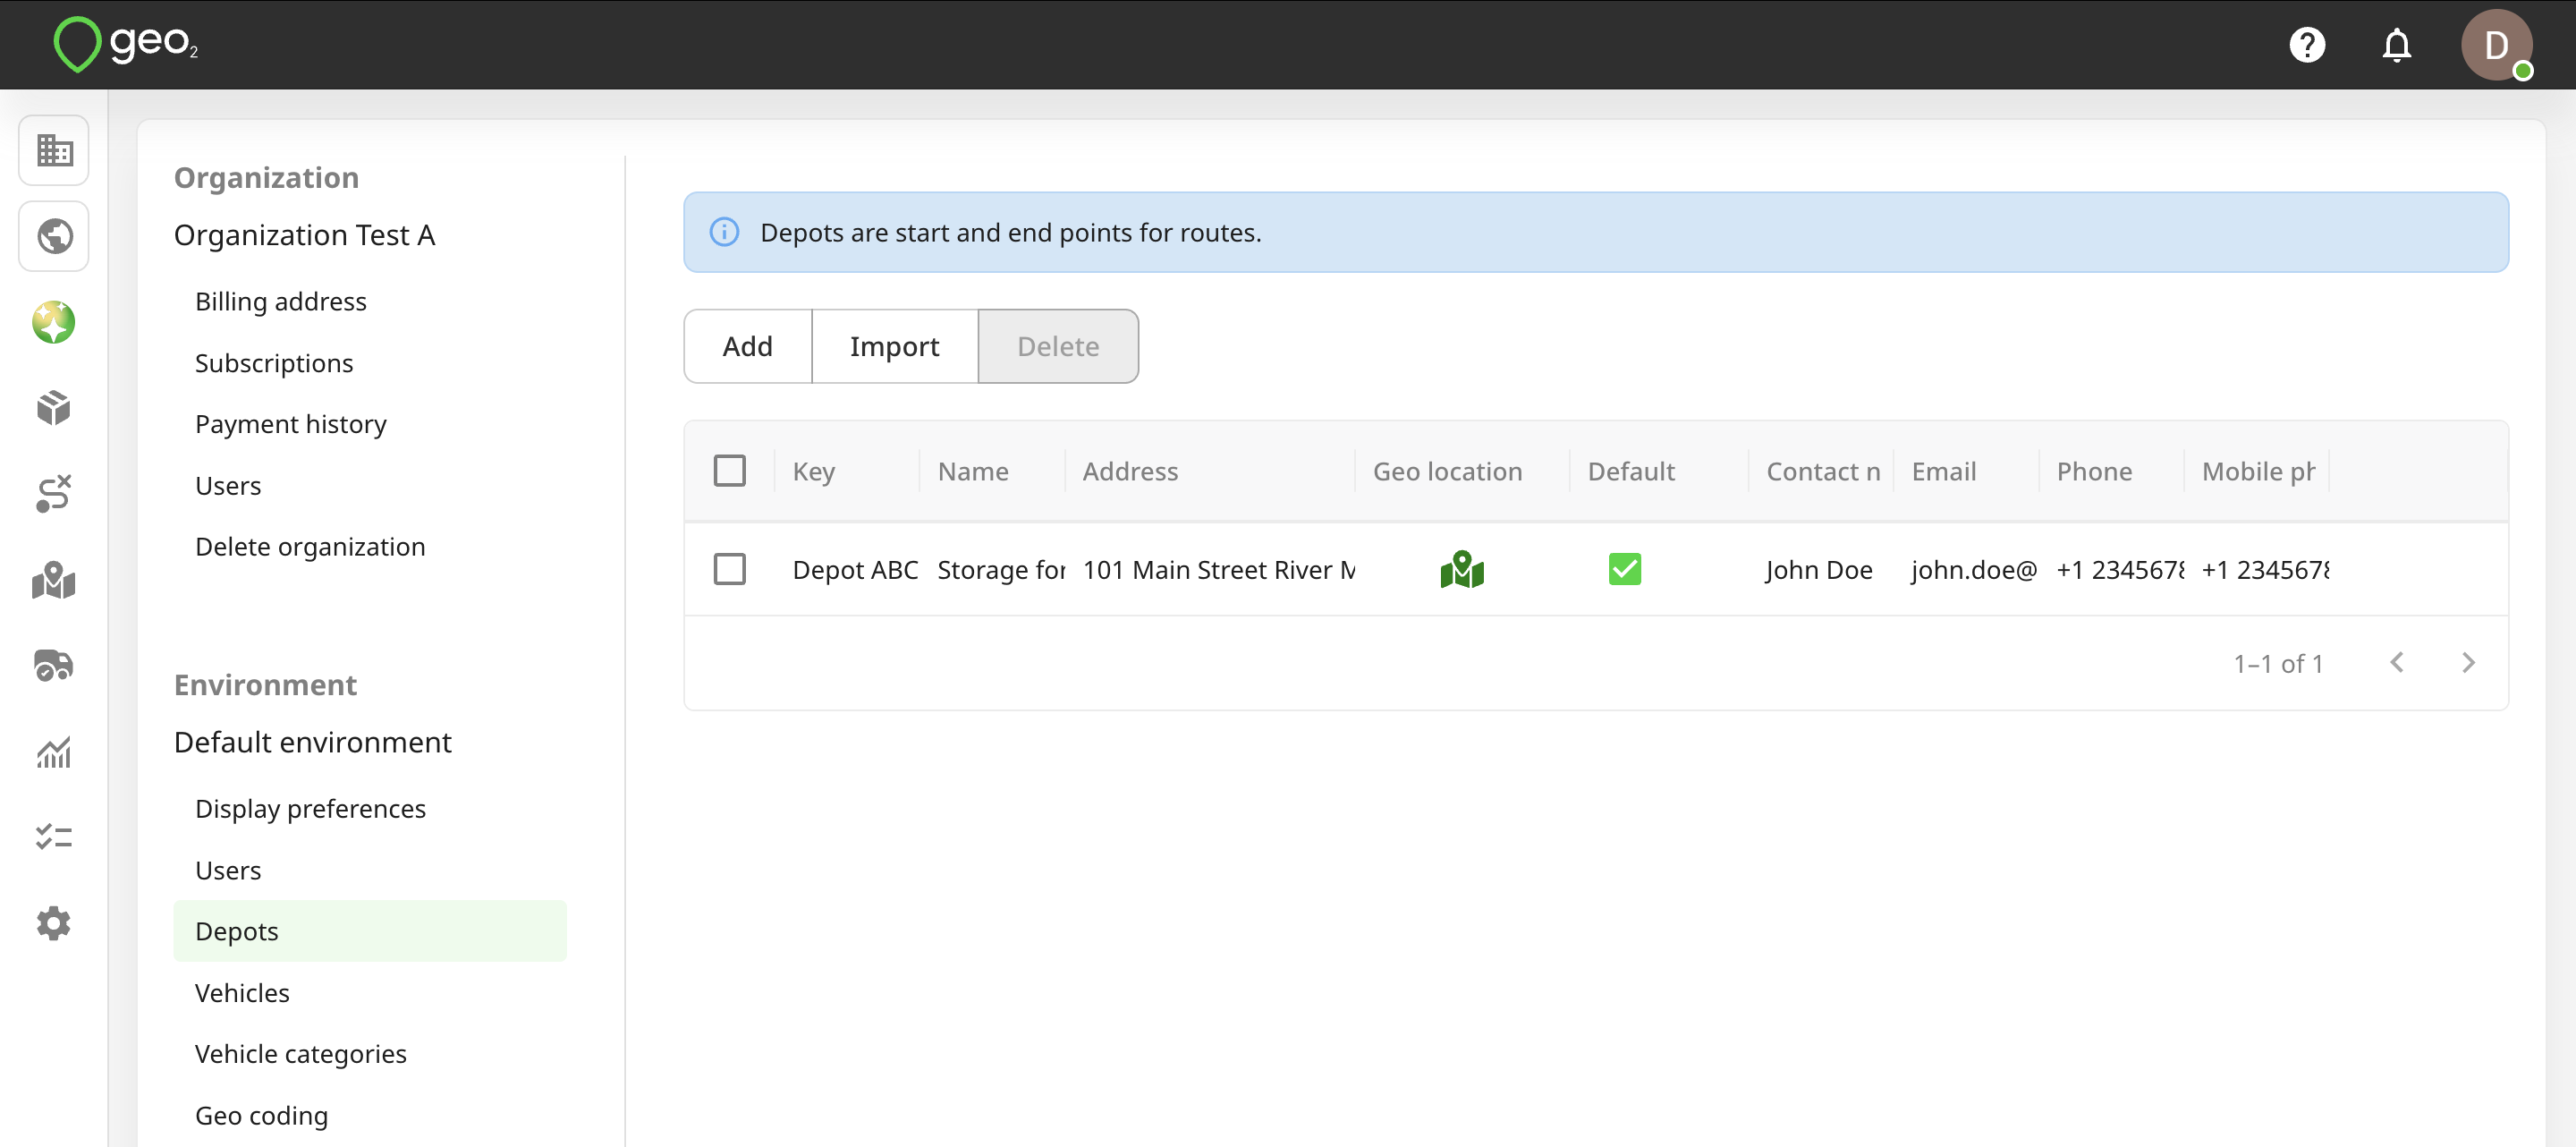Image resolution: width=2576 pixels, height=1147 pixels.
Task: Open the user avatar menu
Action: point(2496,45)
